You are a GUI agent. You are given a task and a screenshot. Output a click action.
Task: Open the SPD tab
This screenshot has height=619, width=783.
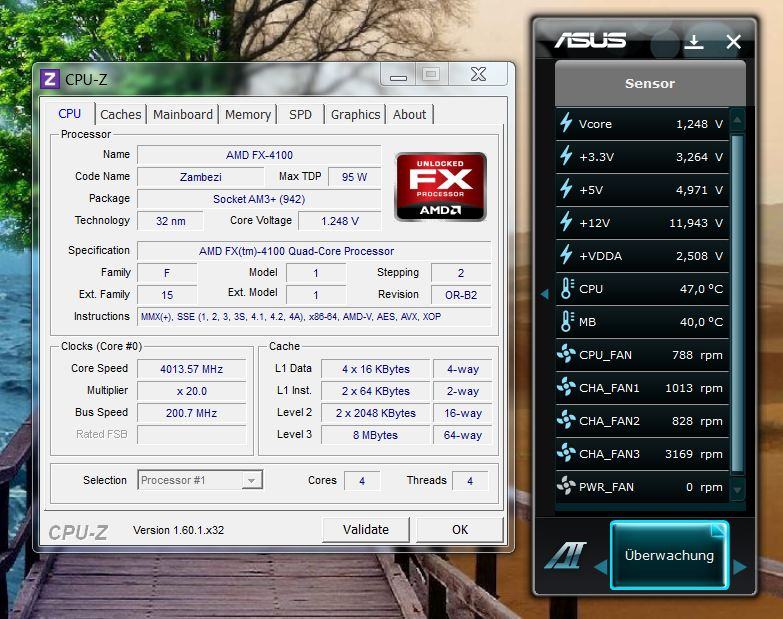[300, 114]
